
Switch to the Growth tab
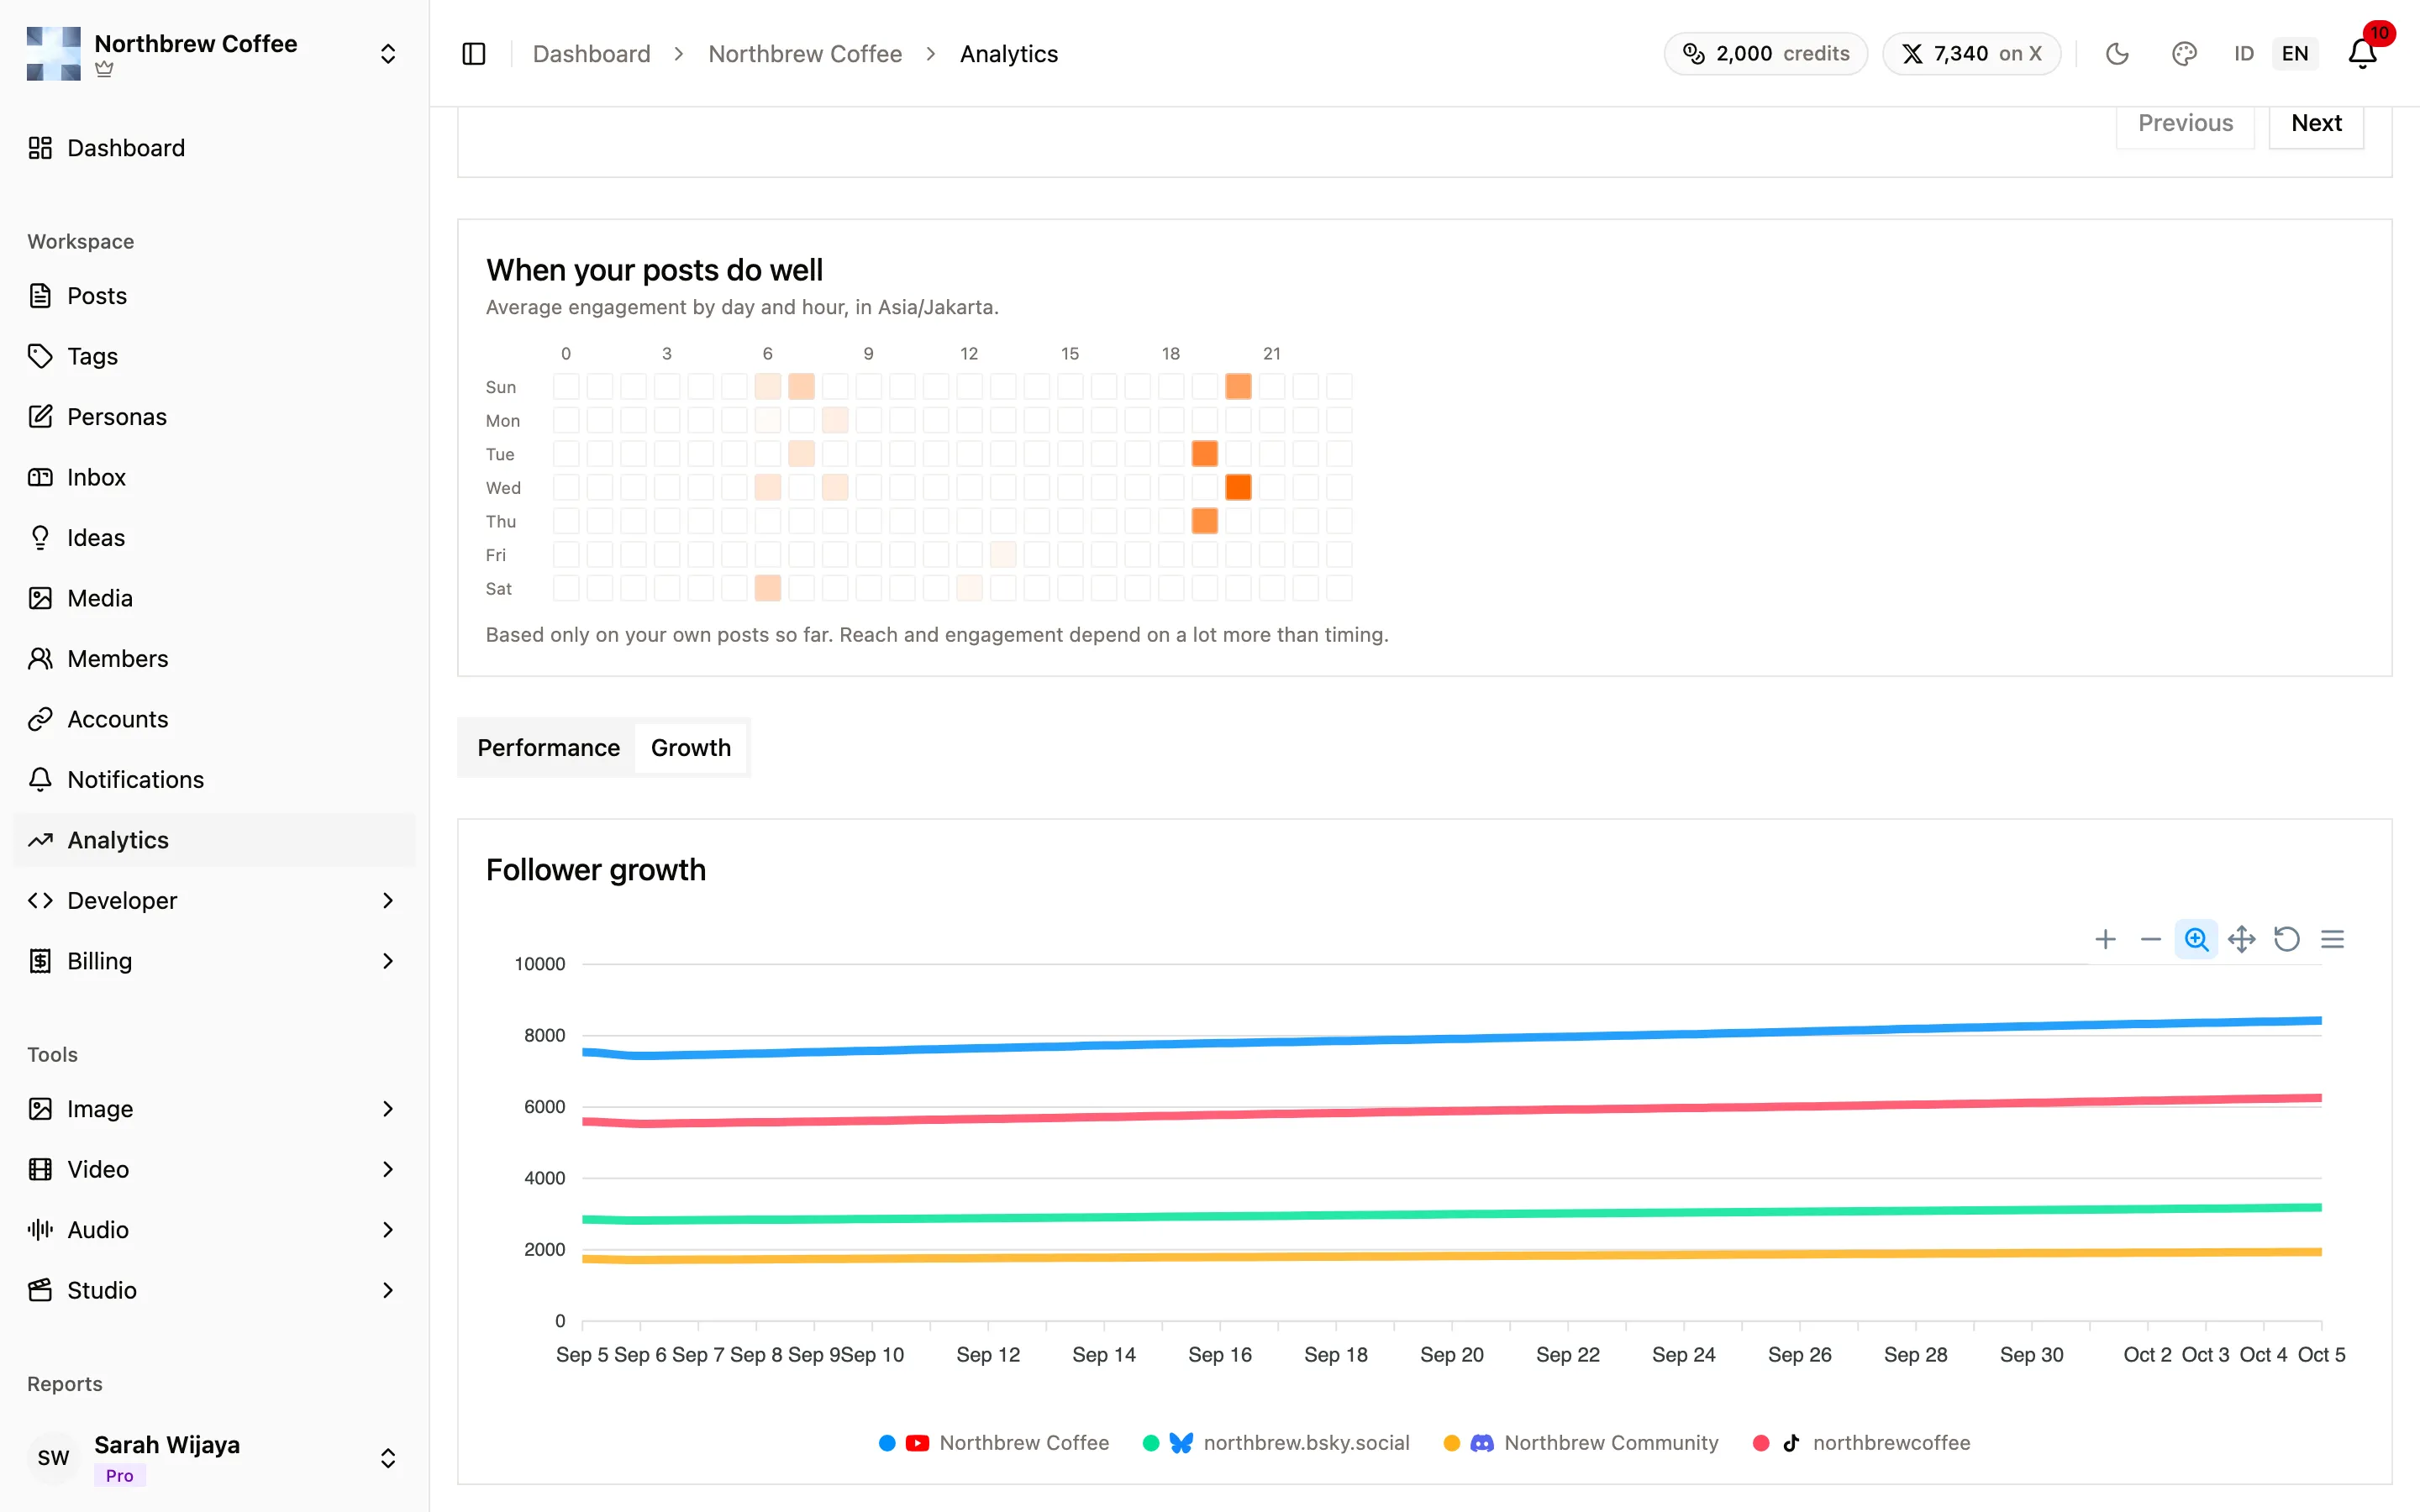690,748
